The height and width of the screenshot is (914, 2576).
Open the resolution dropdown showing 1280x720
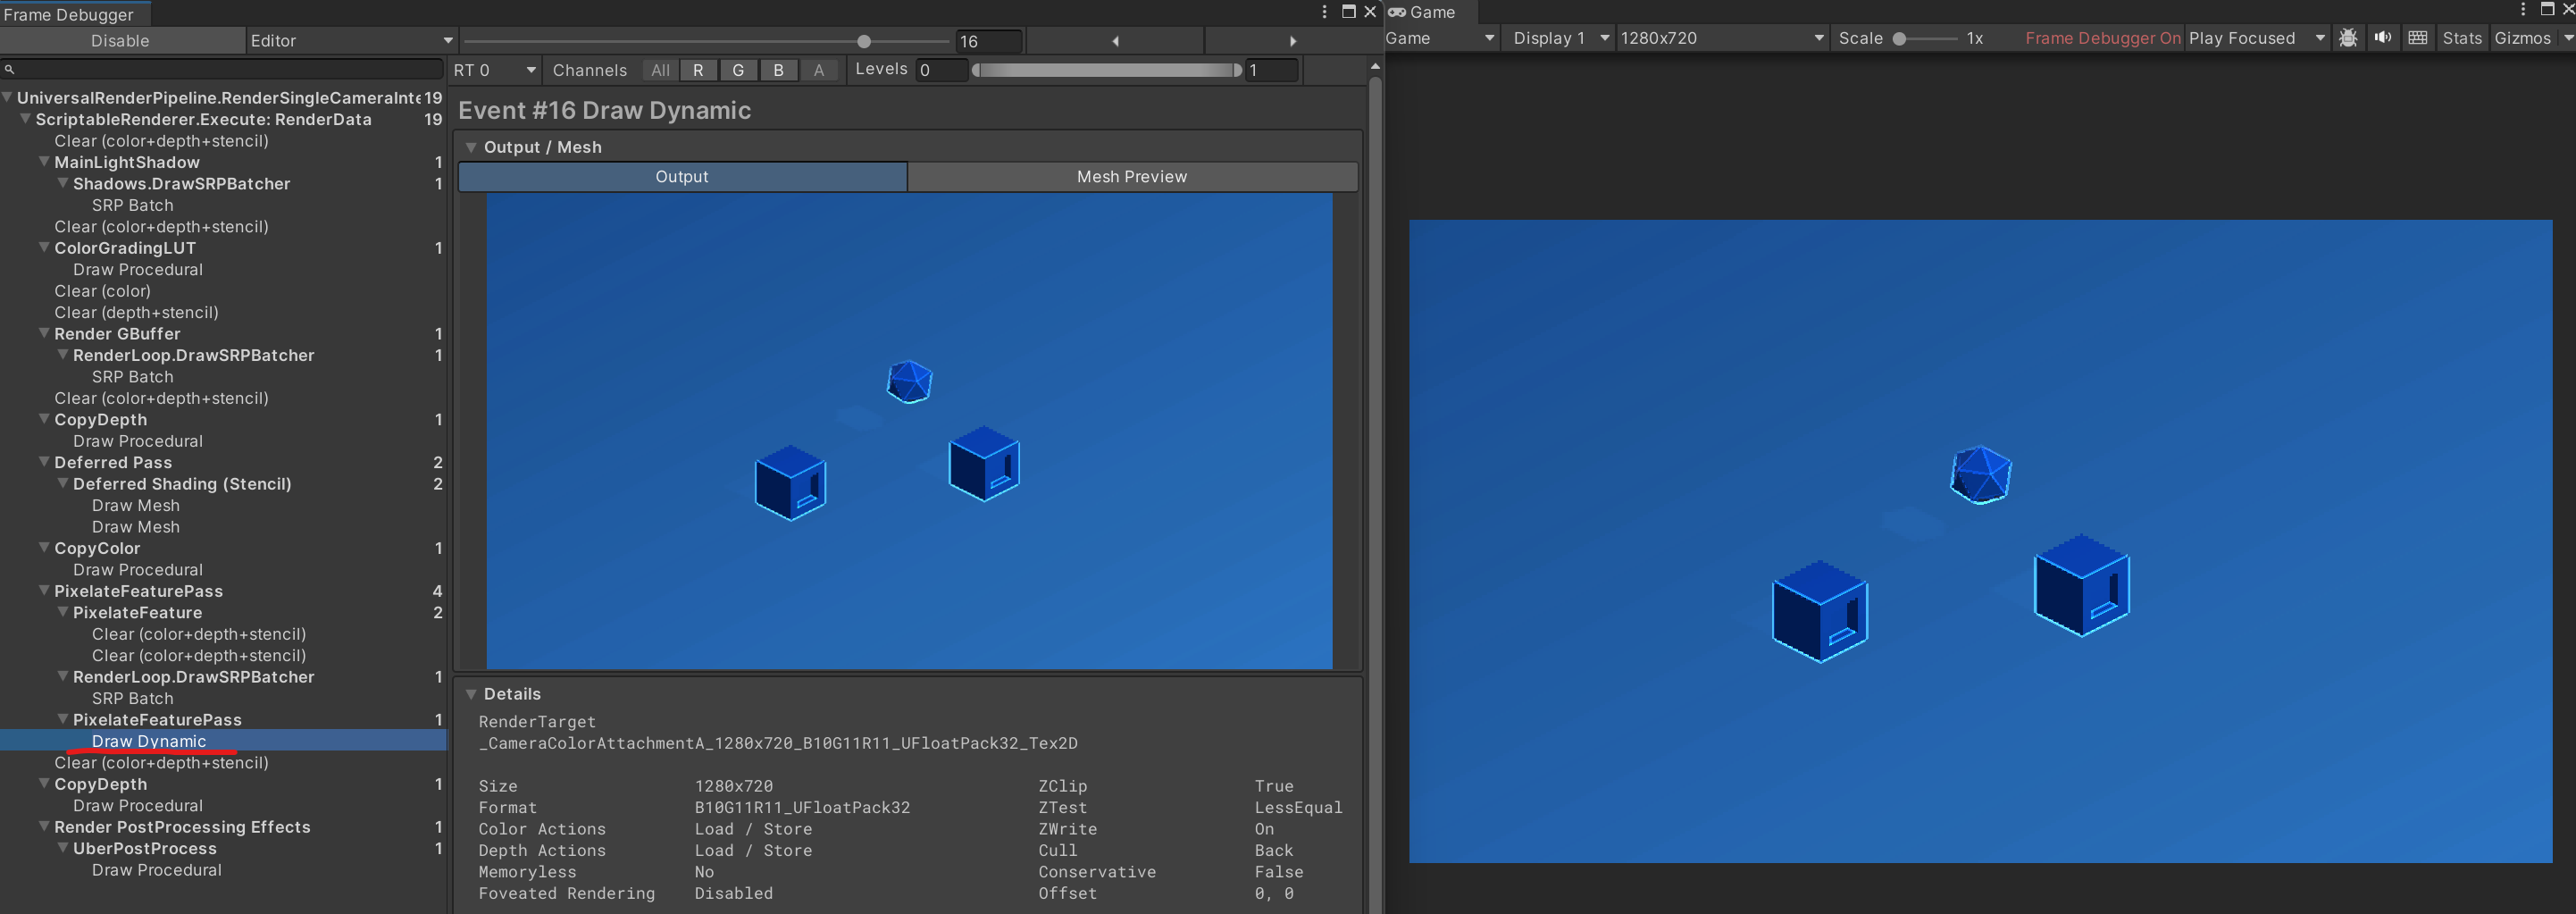tap(1722, 37)
